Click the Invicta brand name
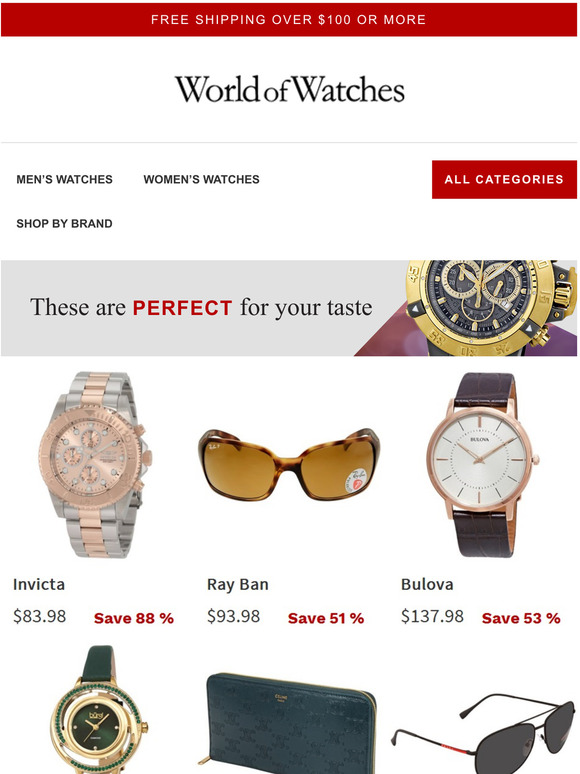The height and width of the screenshot is (774, 580). click(39, 584)
